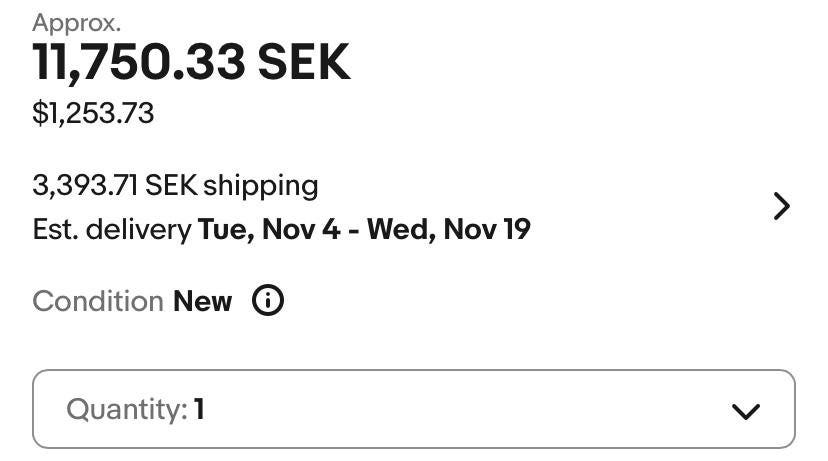Click the 11,750.33 SEK approximate price
The height and width of the screenshot is (461, 828).
[x=191, y=63]
